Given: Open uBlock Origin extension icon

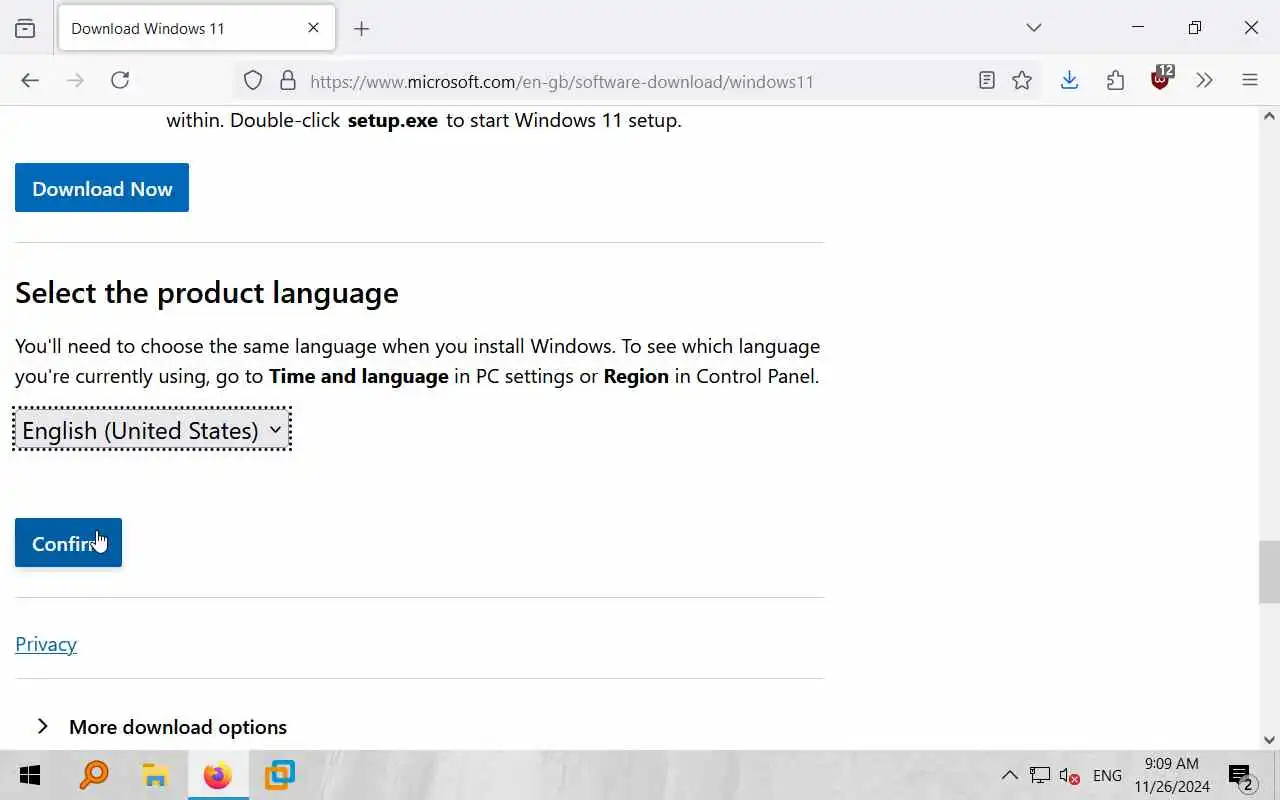Looking at the screenshot, I should click(1161, 80).
